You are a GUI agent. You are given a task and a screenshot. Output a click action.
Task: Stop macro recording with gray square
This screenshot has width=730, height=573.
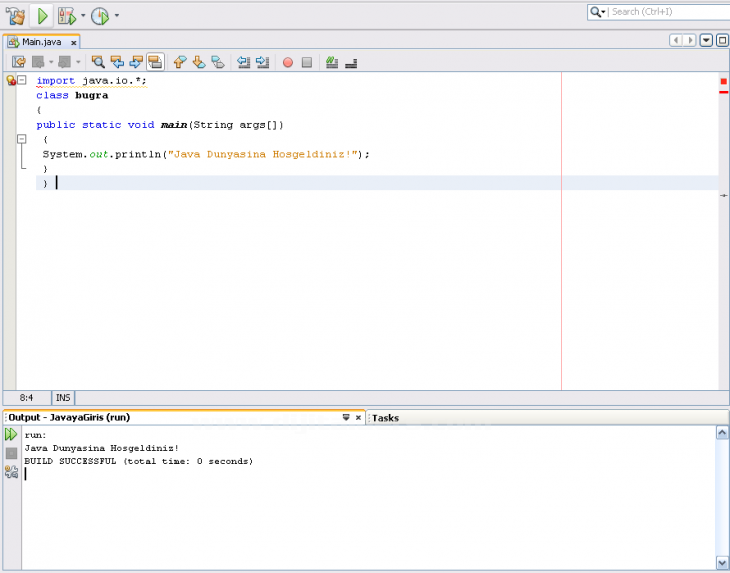pyautogui.click(x=307, y=62)
